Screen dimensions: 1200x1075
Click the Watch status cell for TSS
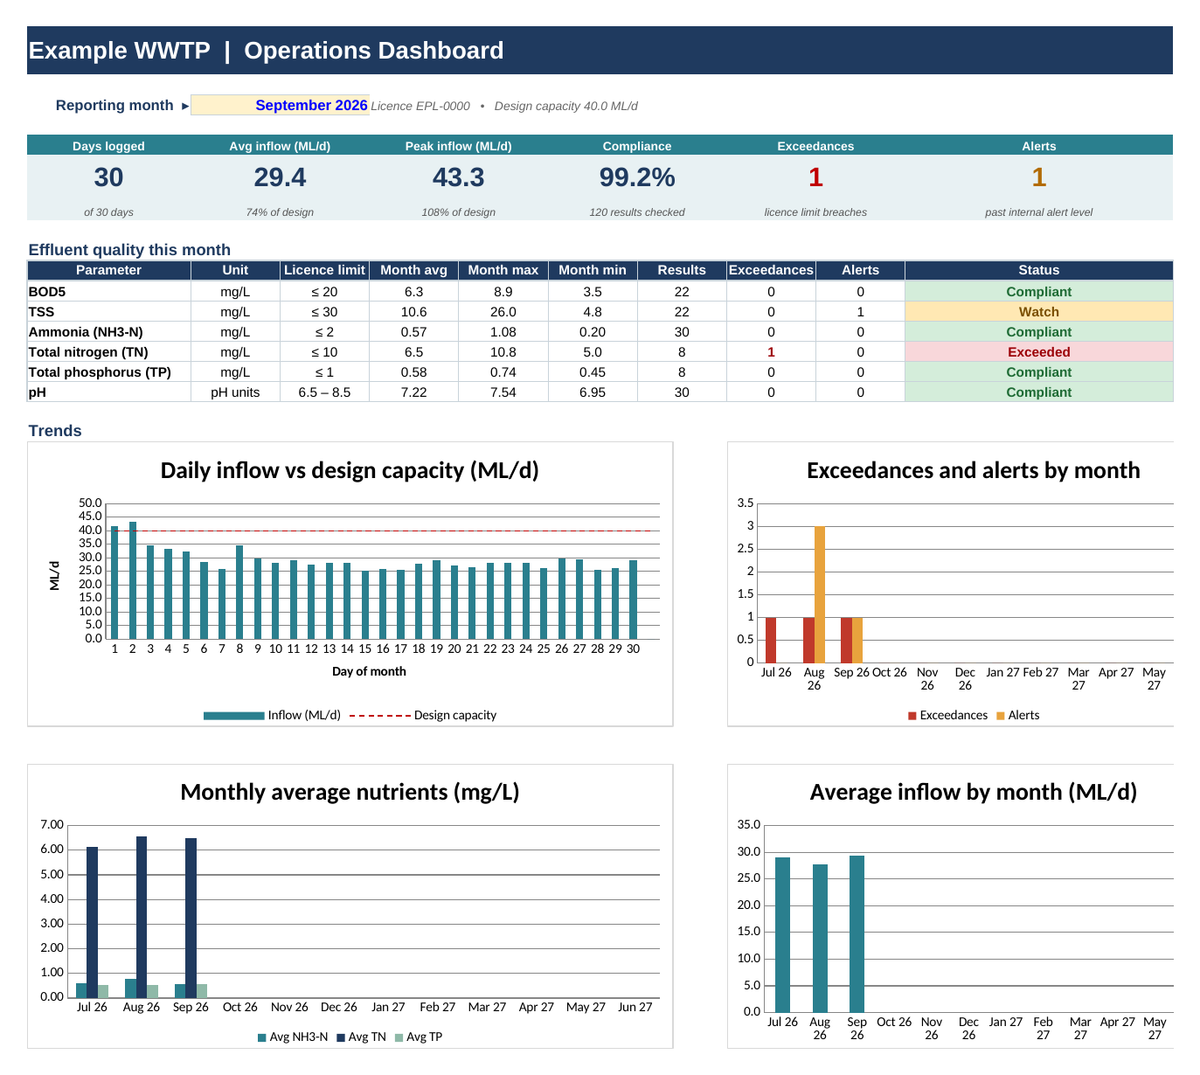point(1039,312)
